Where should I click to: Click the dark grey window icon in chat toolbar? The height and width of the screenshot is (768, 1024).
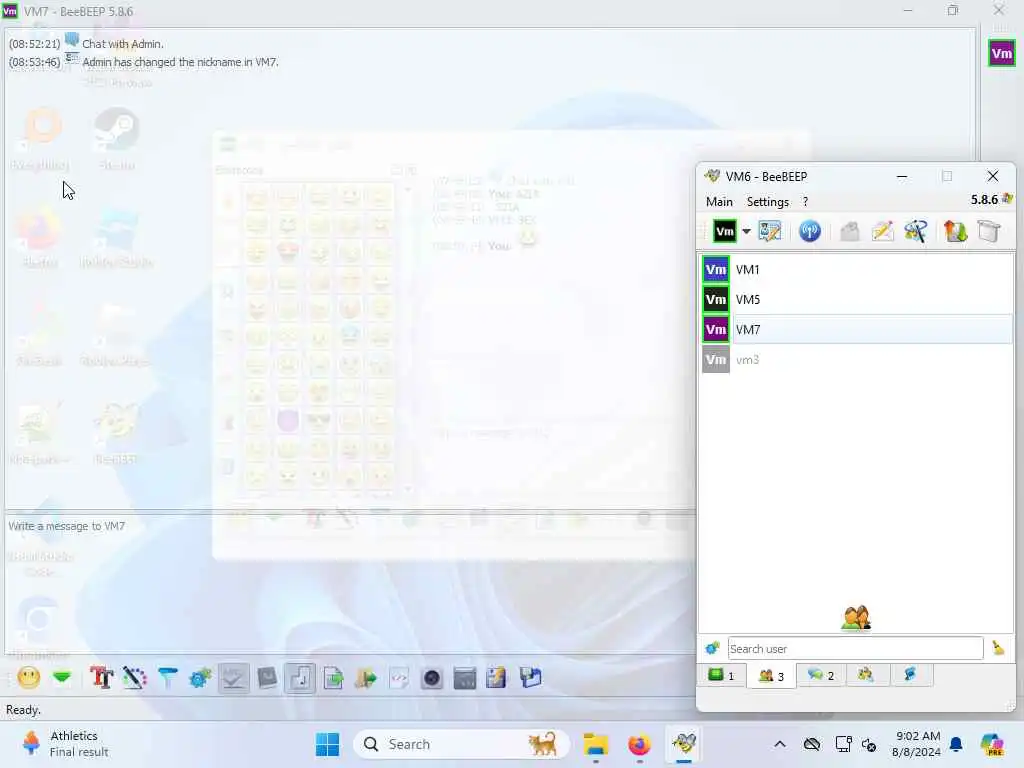pyautogui.click(x=464, y=678)
